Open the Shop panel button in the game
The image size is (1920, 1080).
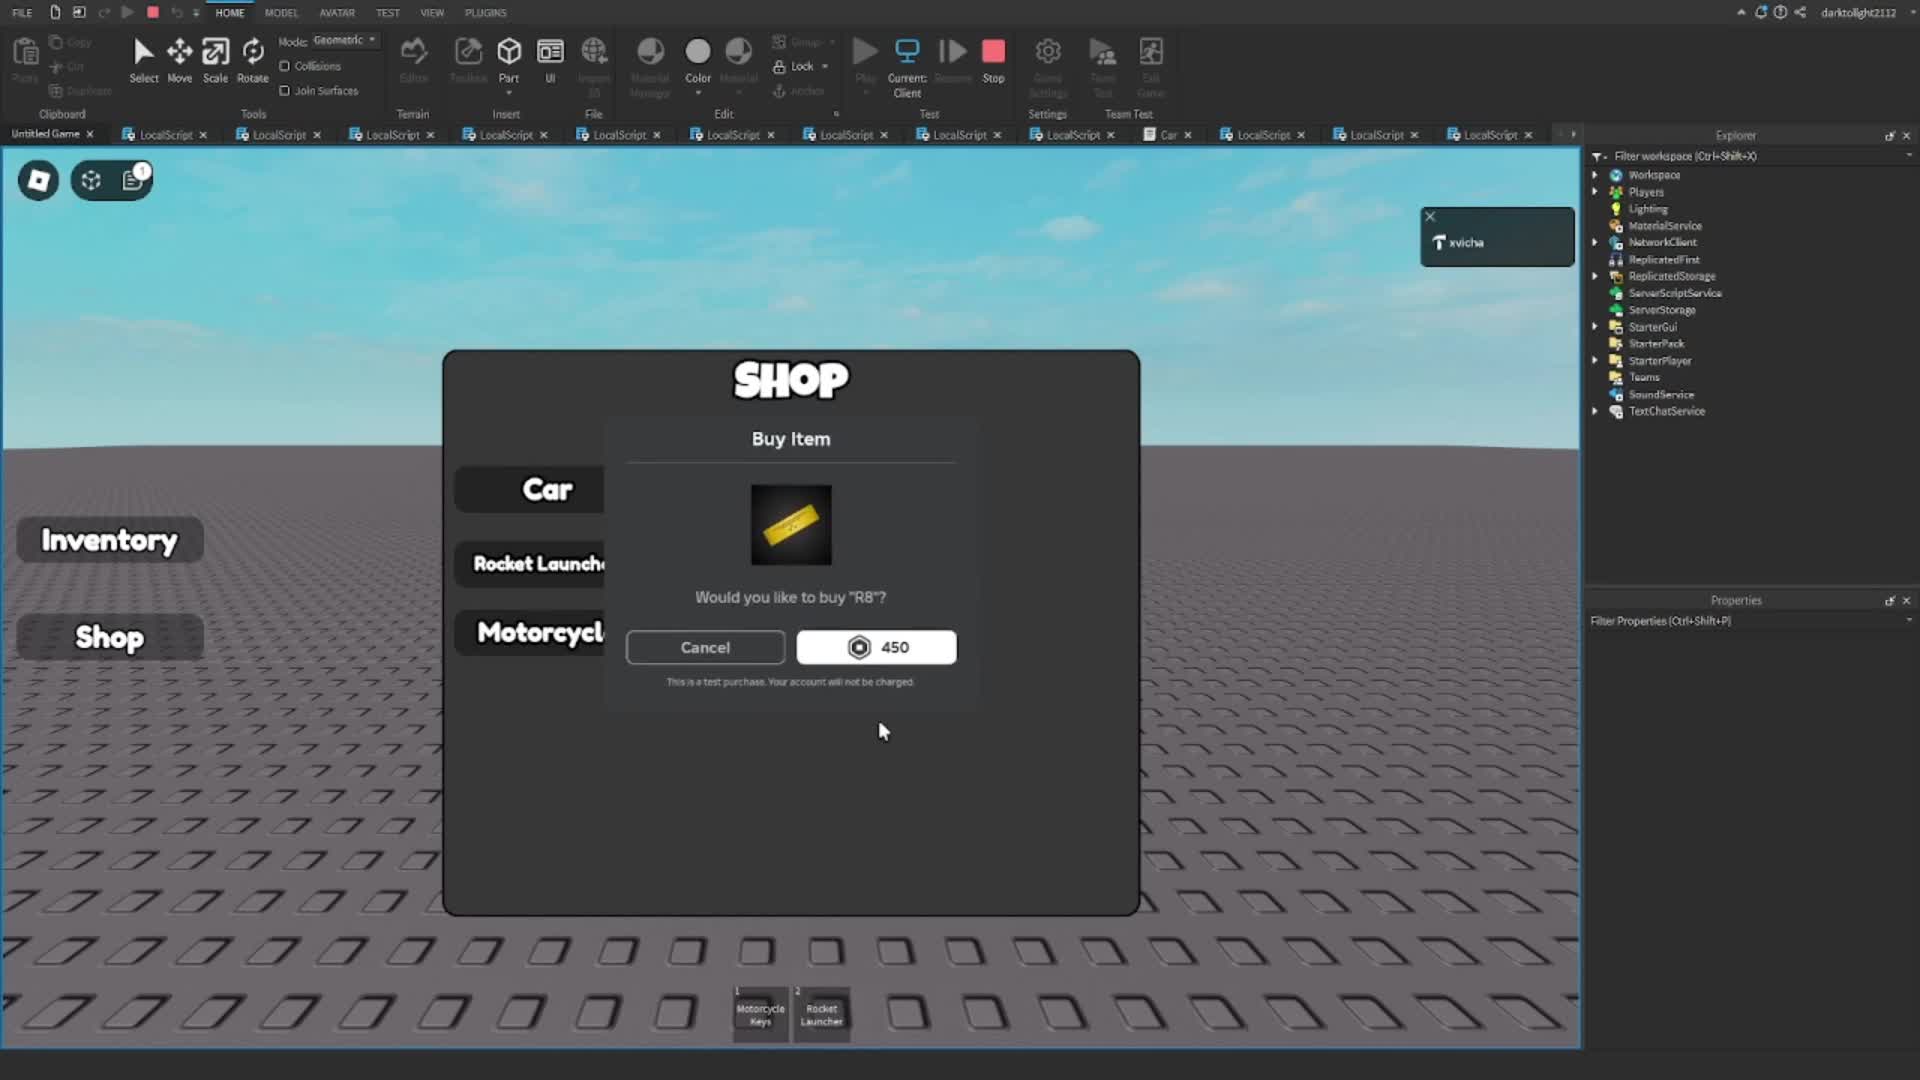(109, 637)
